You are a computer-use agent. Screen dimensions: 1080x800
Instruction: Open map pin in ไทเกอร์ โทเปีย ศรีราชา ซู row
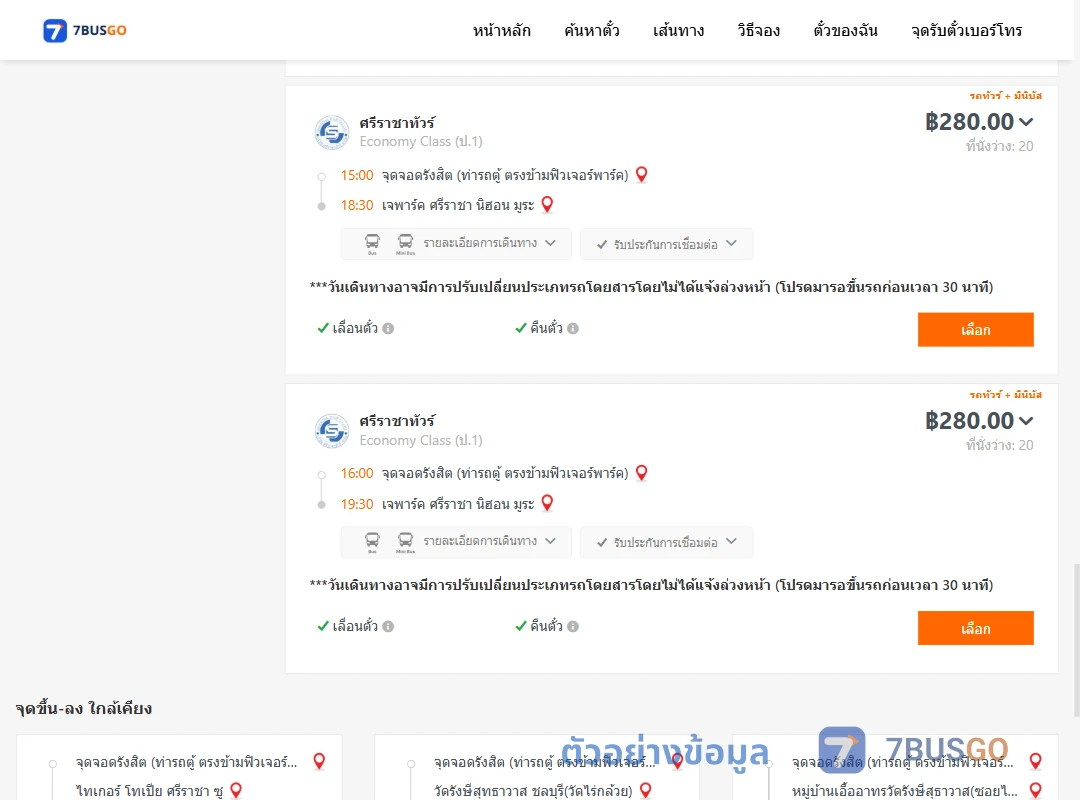pos(236,790)
